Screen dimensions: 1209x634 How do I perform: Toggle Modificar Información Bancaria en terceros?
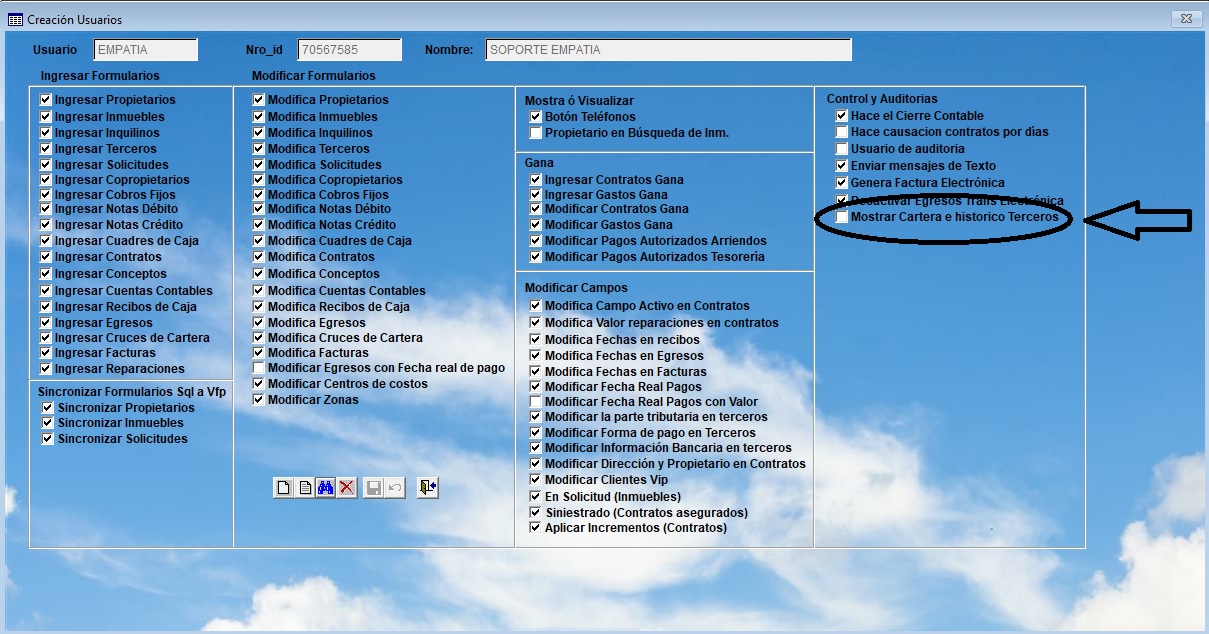536,448
